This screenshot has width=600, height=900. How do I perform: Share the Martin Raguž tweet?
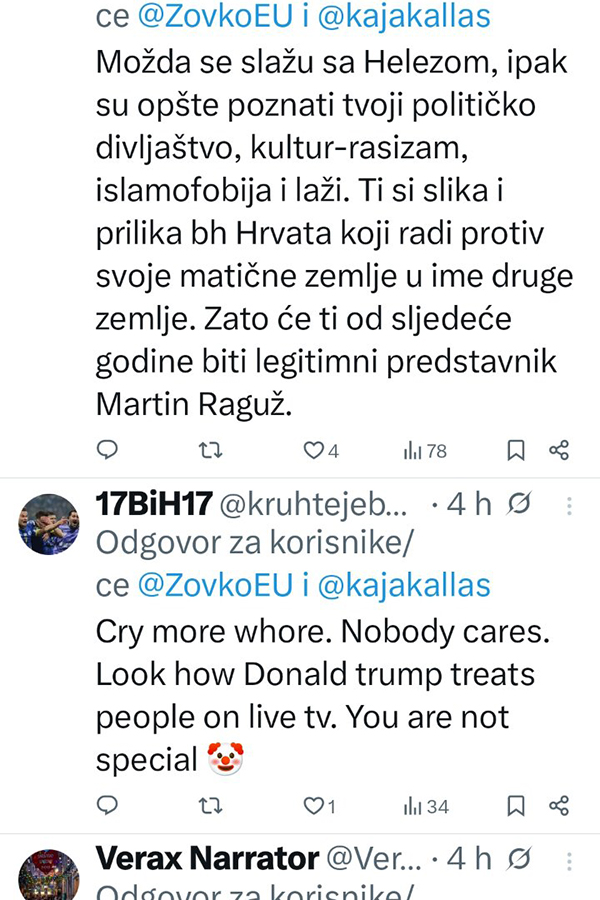click(559, 450)
